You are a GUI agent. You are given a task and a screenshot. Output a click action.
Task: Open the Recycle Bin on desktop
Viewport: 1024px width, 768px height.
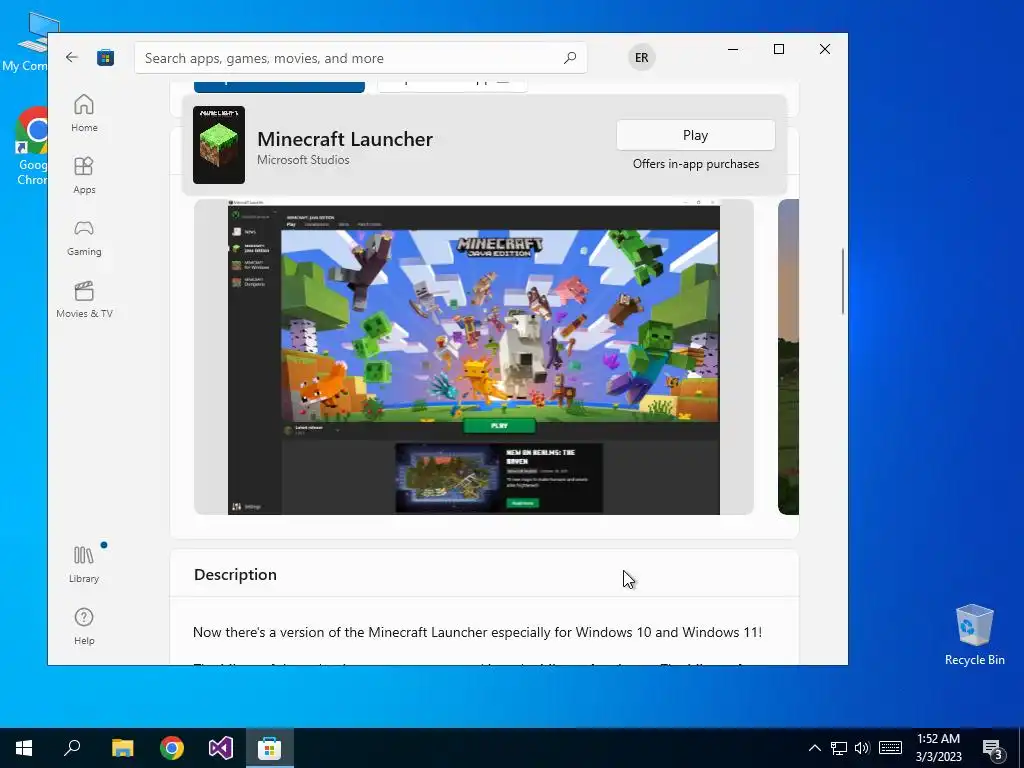(x=974, y=634)
